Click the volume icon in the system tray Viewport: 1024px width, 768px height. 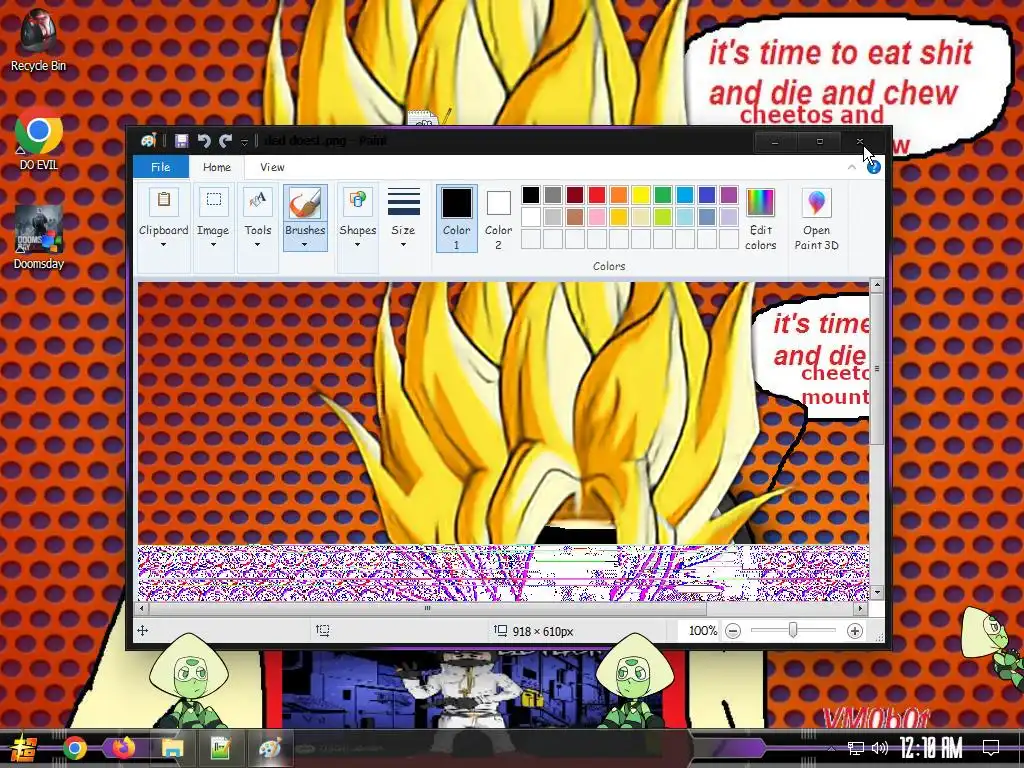[880, 748]
